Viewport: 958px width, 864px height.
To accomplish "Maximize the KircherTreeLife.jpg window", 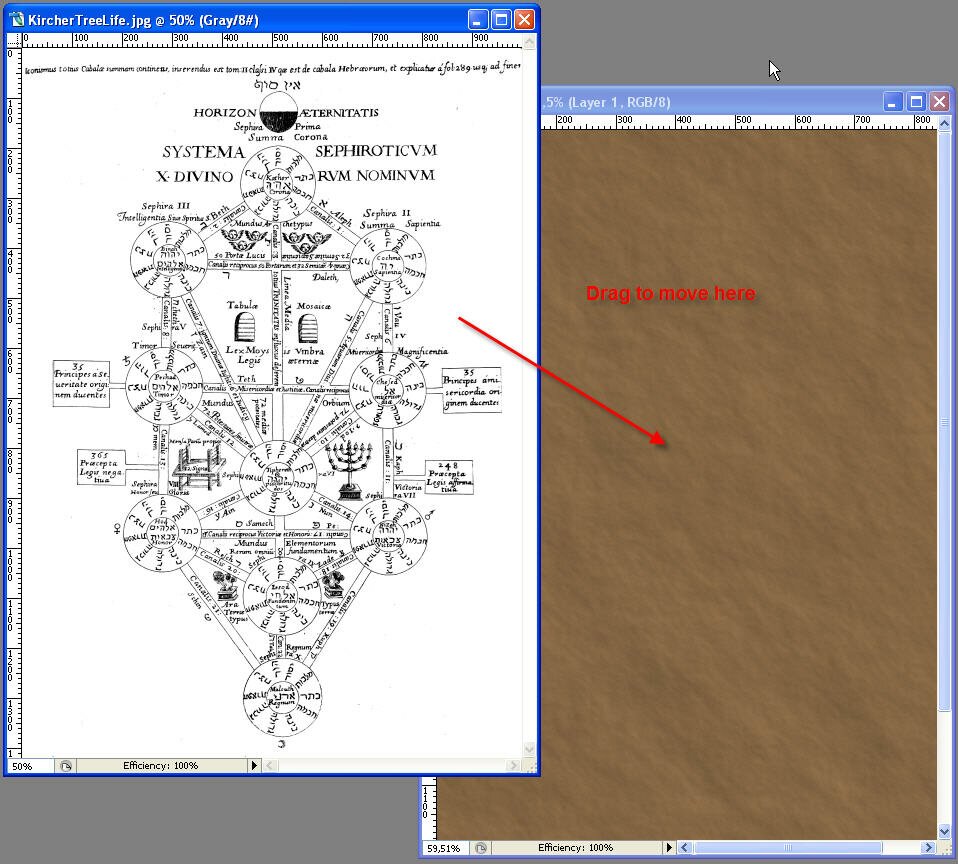I will coord(501,20).
